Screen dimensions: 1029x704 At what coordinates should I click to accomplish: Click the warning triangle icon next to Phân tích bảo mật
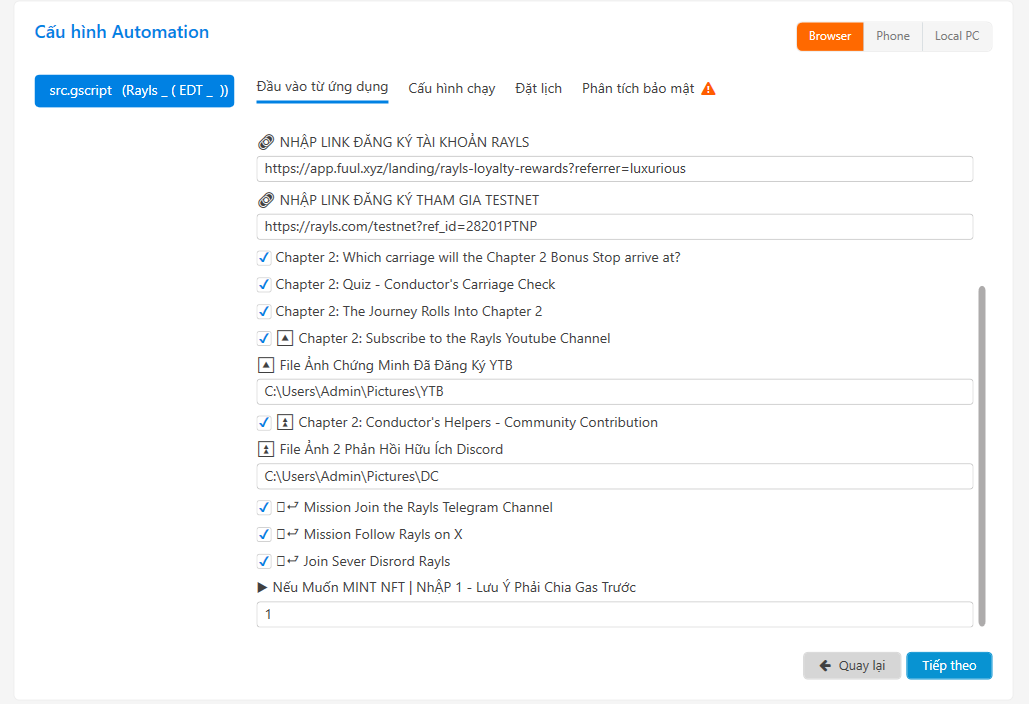point(708,89)
